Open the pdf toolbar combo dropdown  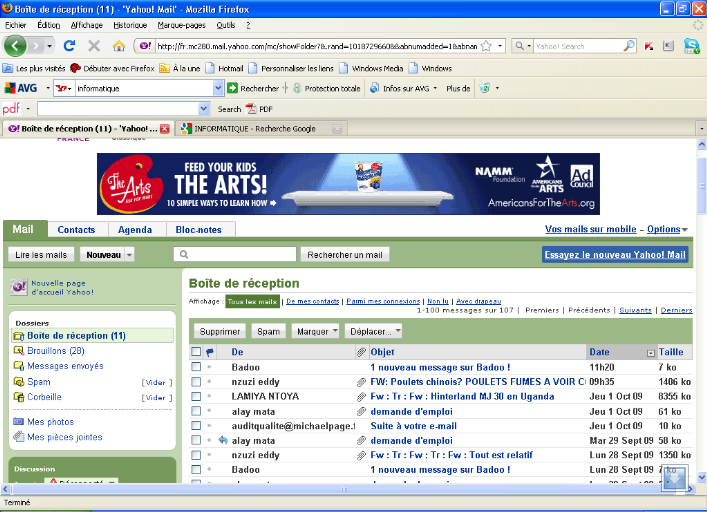tap(204, 109)
